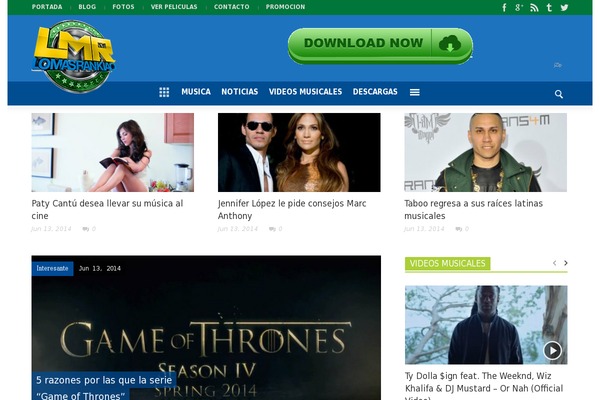Open the CONTACTO menu item
Screen dimensions: 600x400
click(232, 7)
